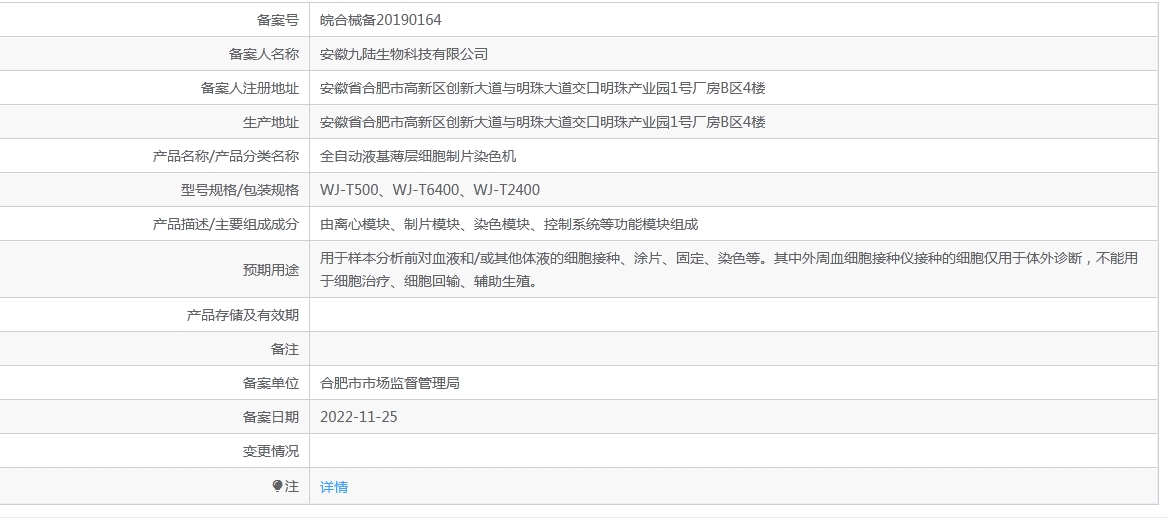Select model text WJ-T500、WJ-T6400、WJ-T2400

(x=430, y=190)
